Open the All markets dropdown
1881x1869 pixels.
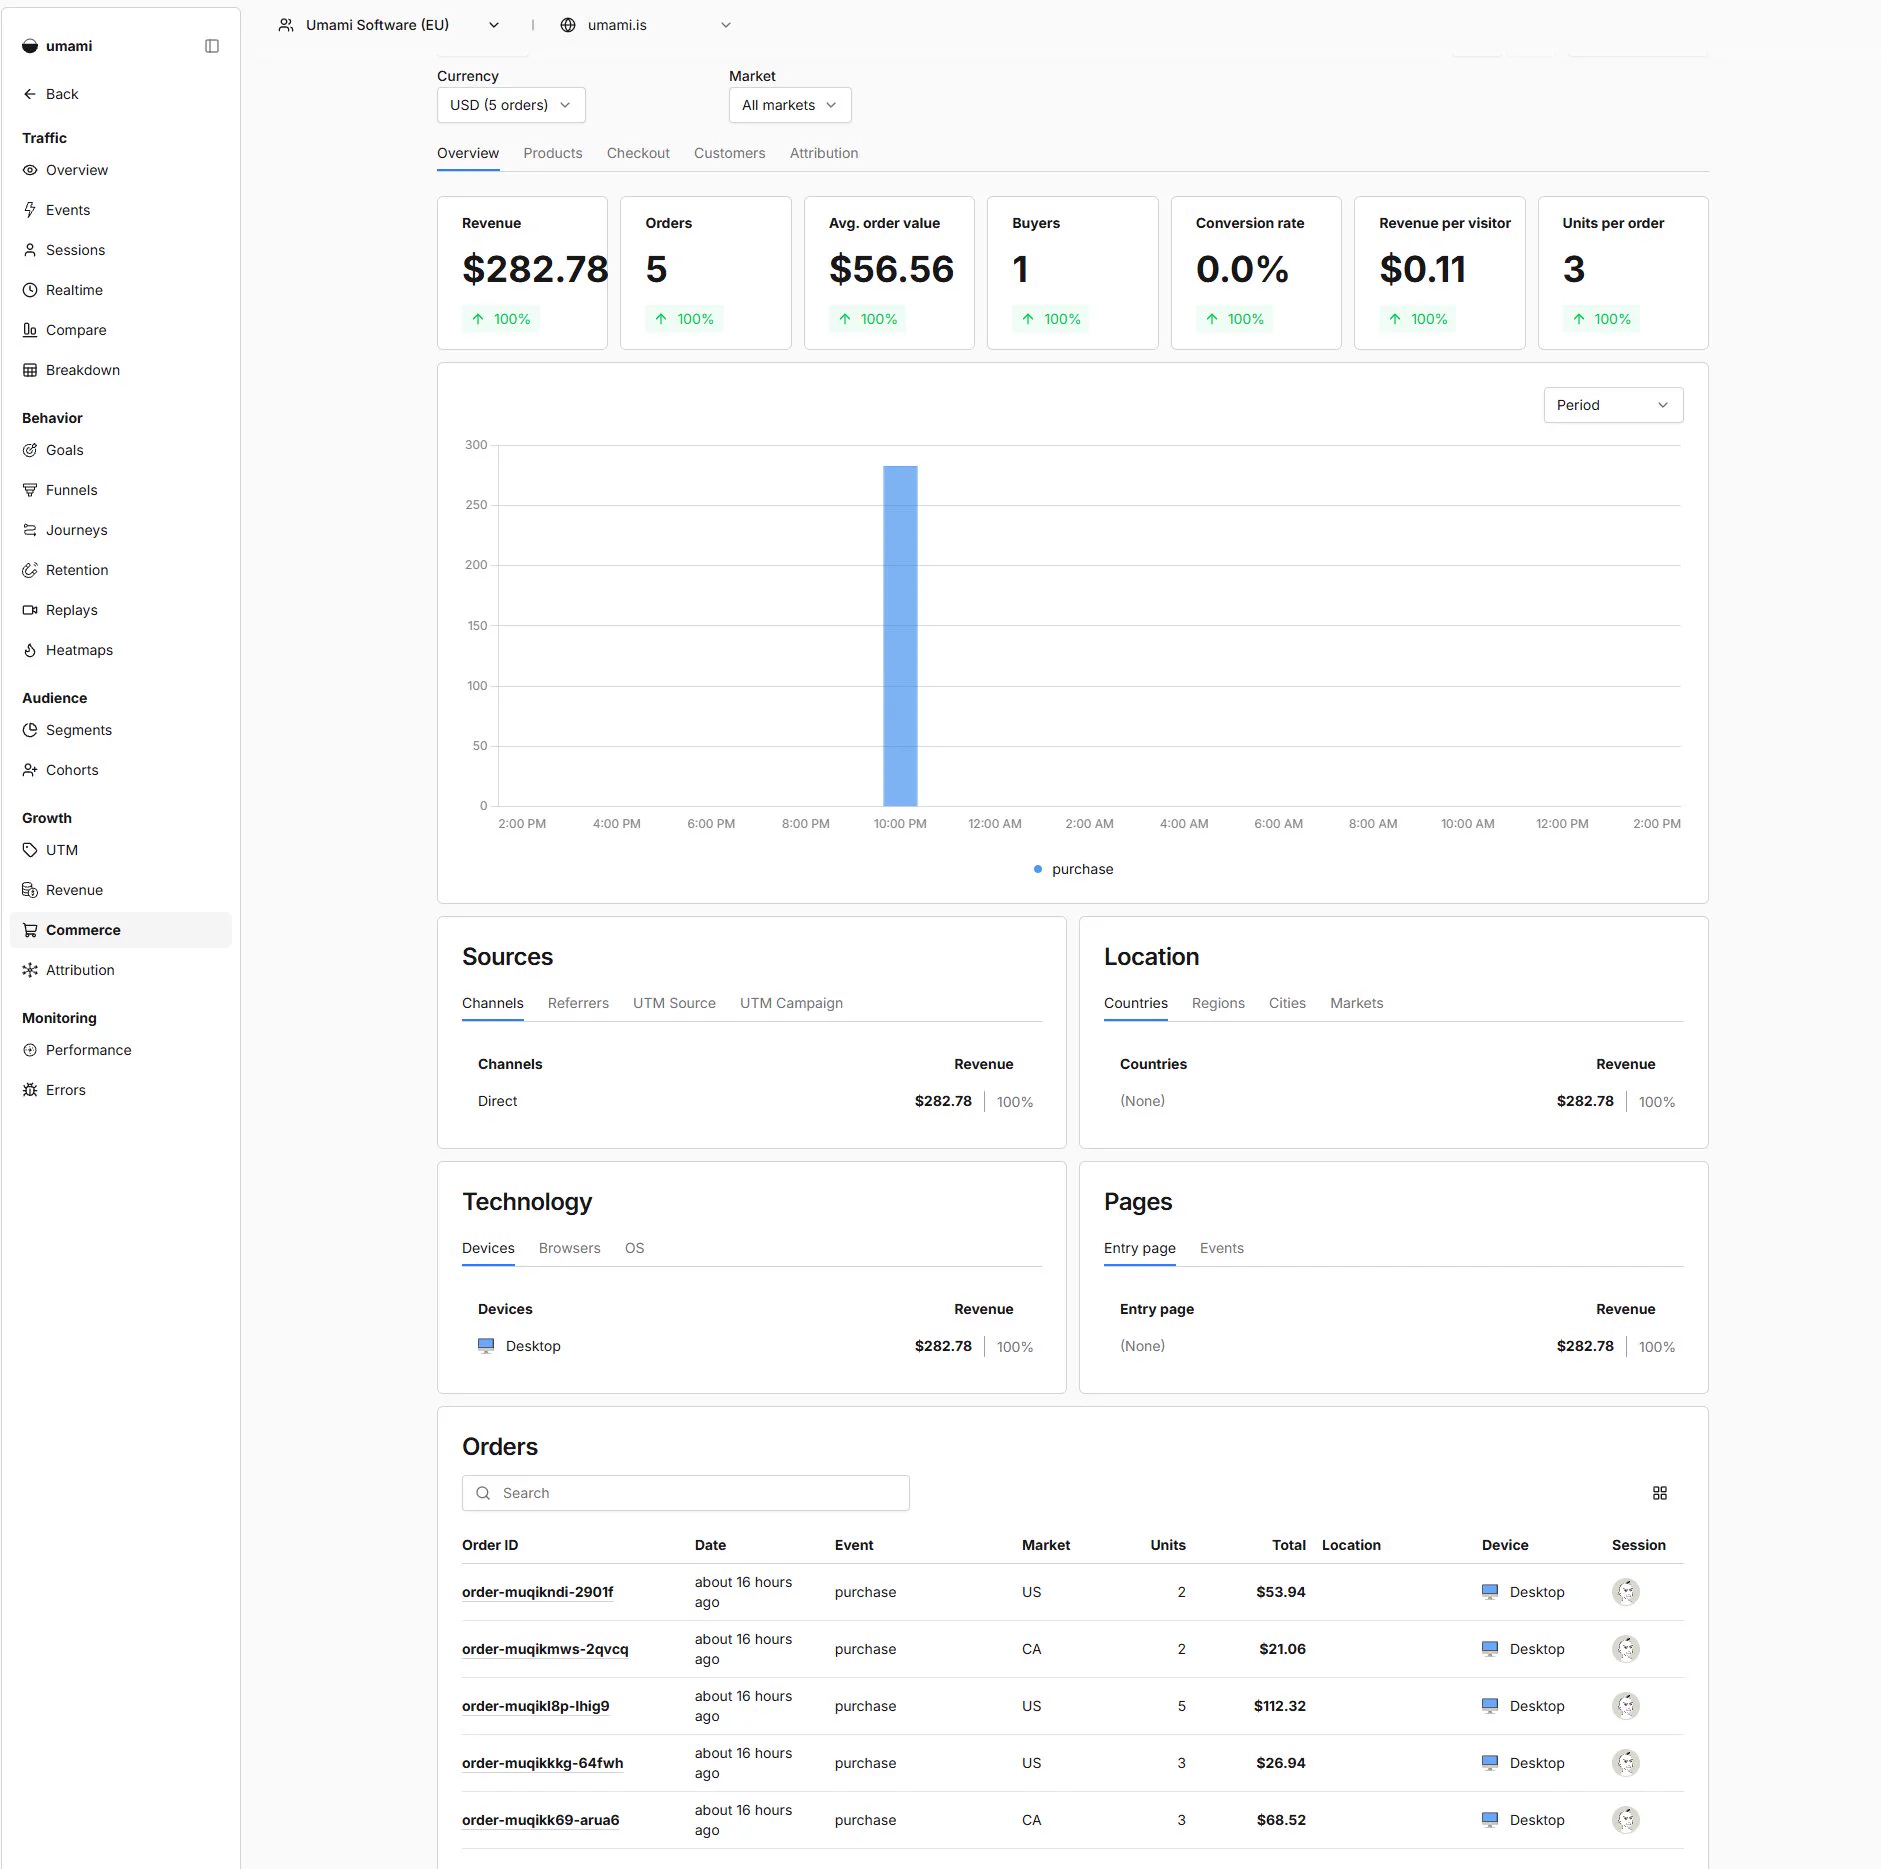point(790,105)
